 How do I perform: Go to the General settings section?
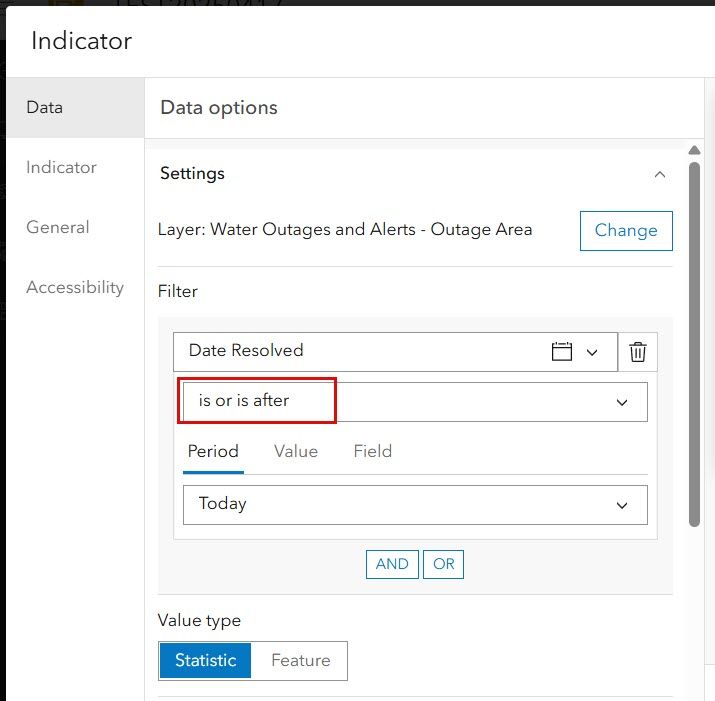tap(58, 227)
